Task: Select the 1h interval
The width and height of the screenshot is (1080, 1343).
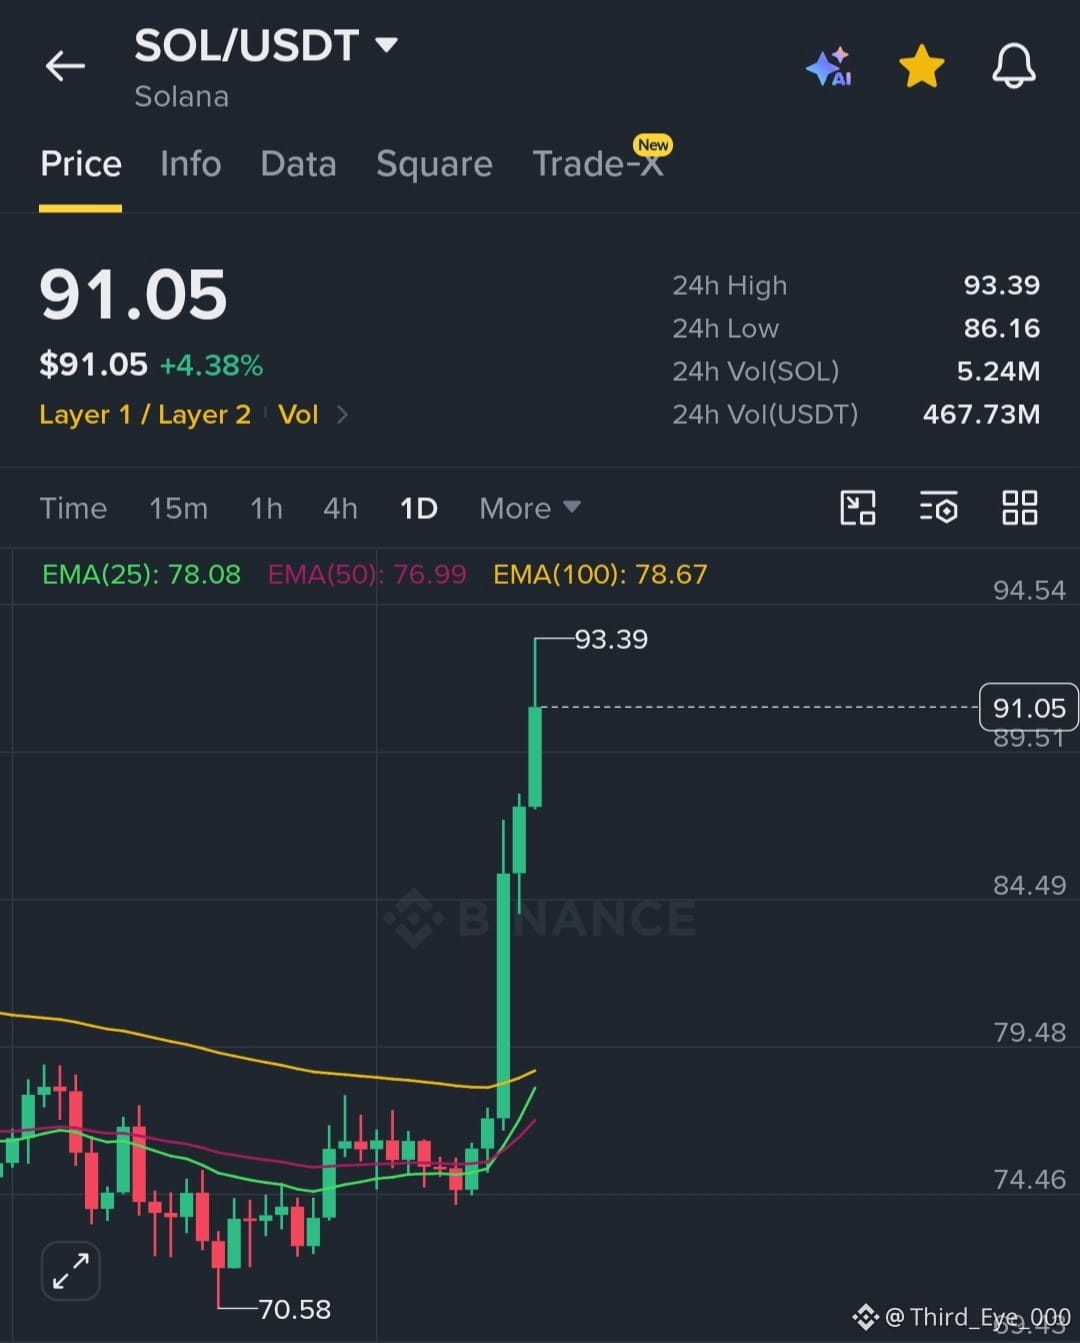Action: pos(266,508)
